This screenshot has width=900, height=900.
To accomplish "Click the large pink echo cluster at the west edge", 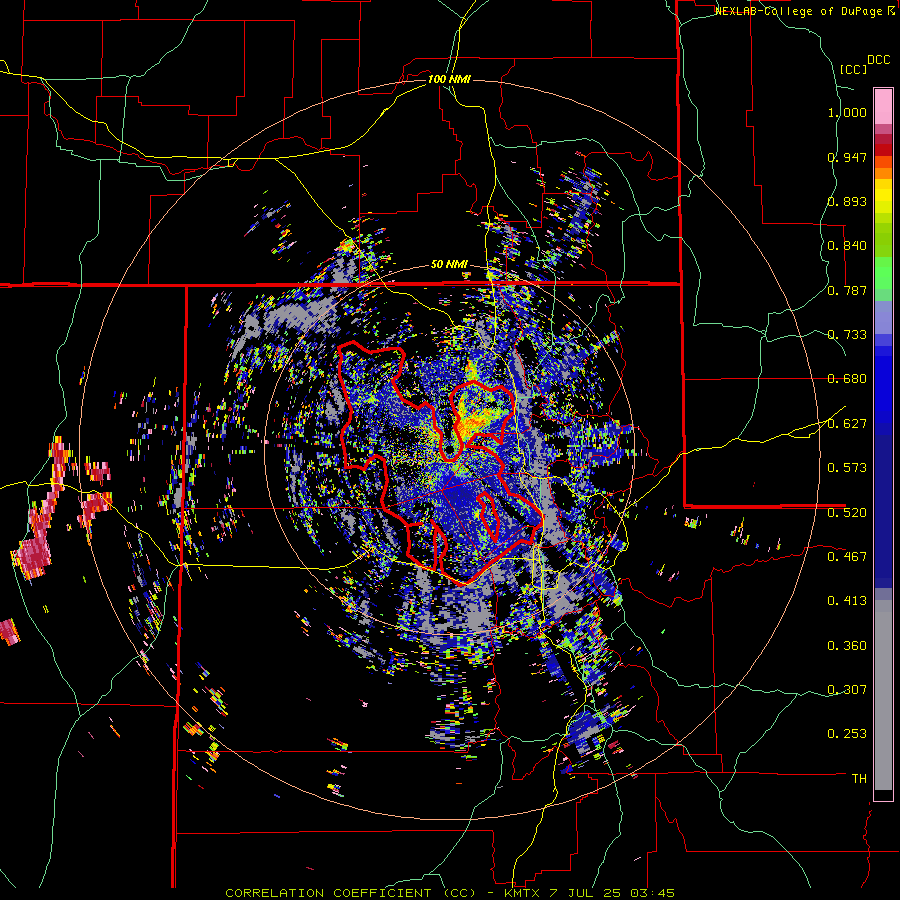I will pos(33,557).
